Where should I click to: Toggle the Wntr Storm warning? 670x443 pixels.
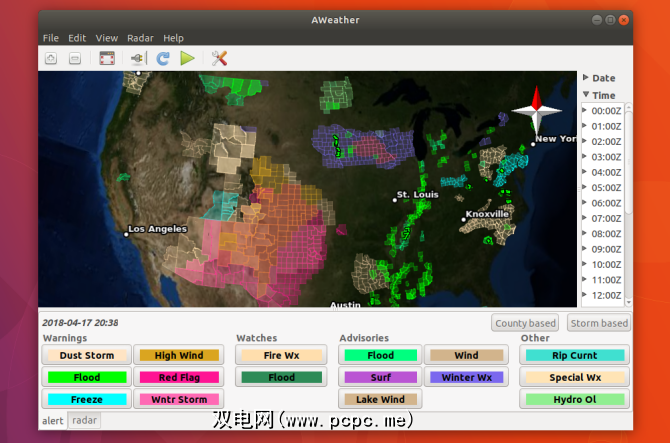[179, 399]
